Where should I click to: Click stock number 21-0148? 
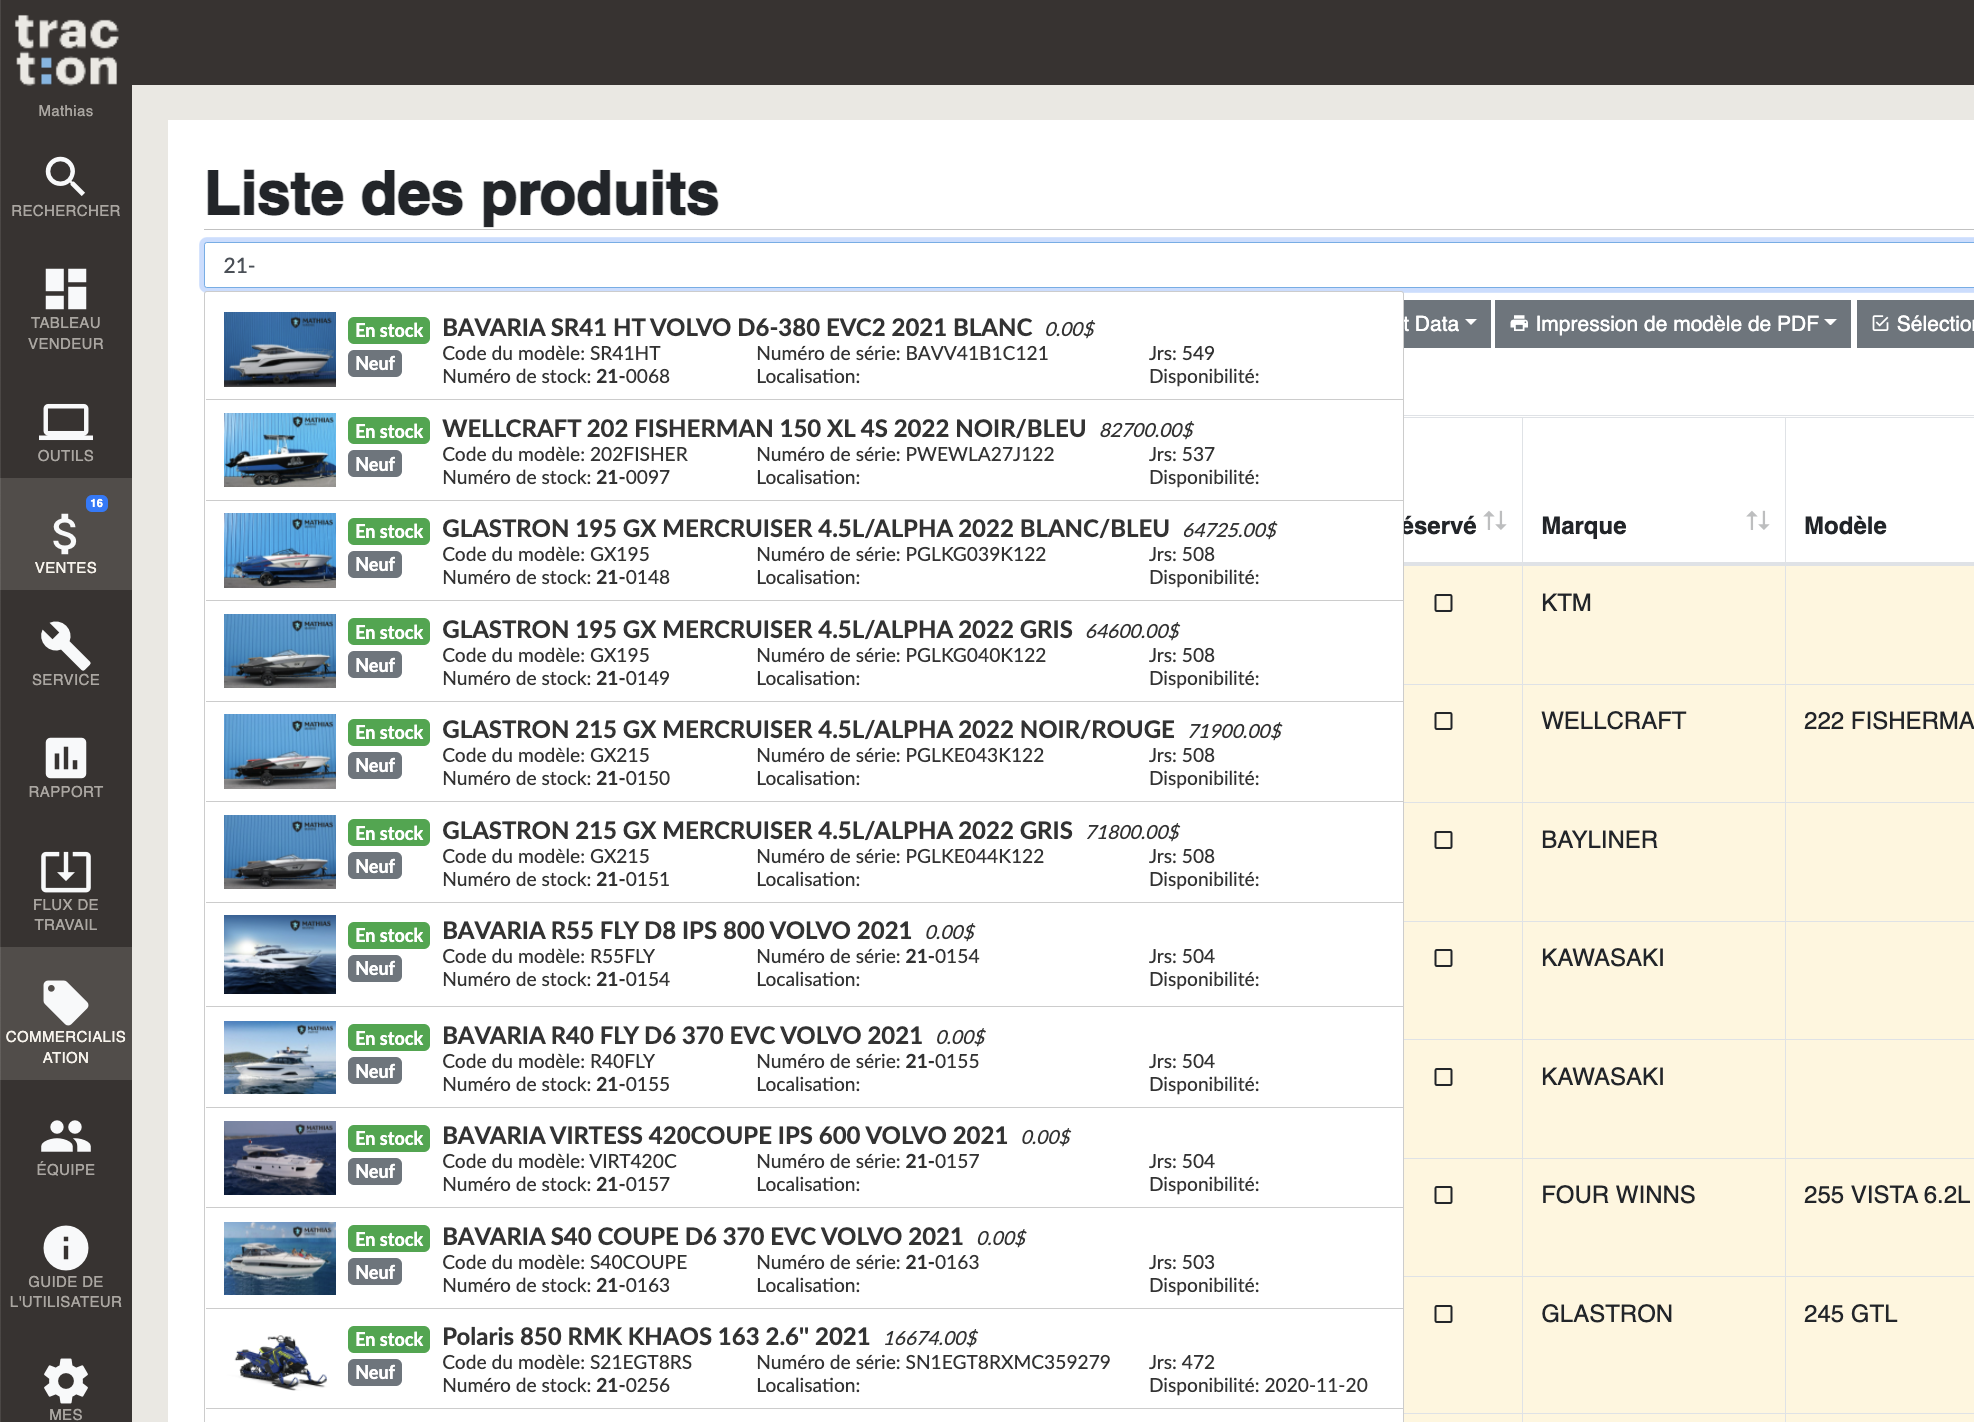633,578
